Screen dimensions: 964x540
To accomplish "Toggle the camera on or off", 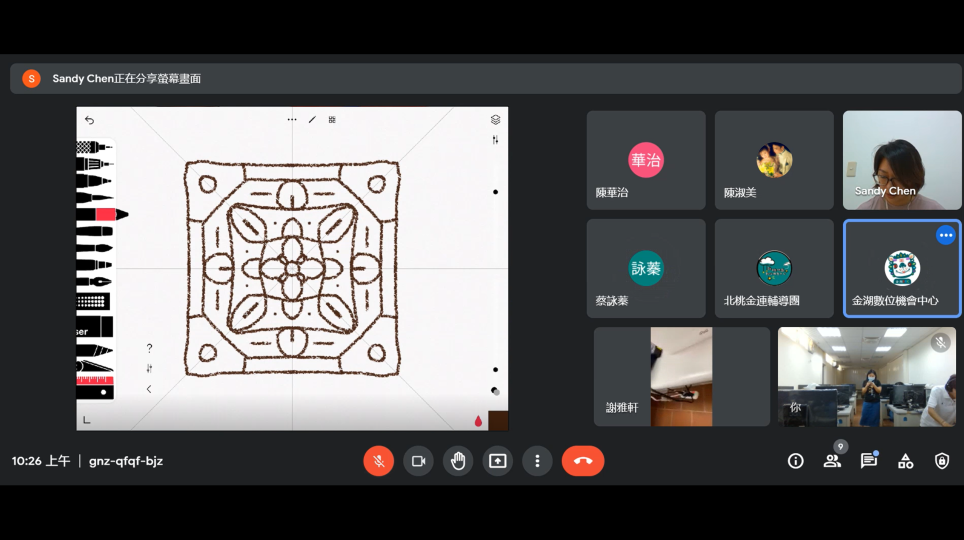I will point(418,461).
